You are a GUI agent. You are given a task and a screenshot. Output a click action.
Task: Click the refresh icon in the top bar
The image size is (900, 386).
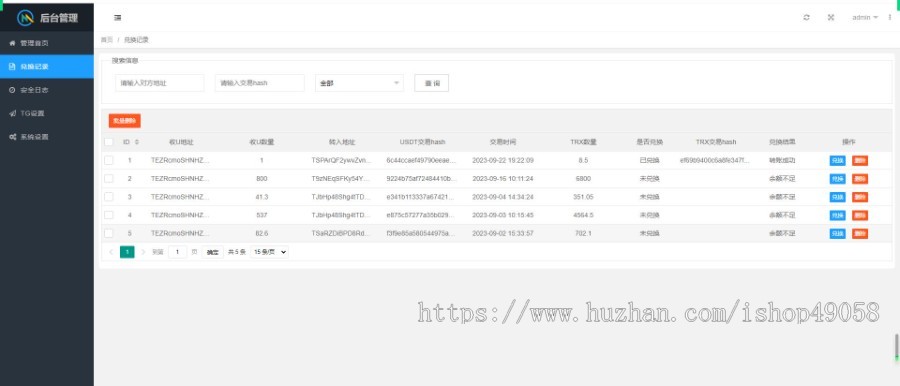(806, 18)
